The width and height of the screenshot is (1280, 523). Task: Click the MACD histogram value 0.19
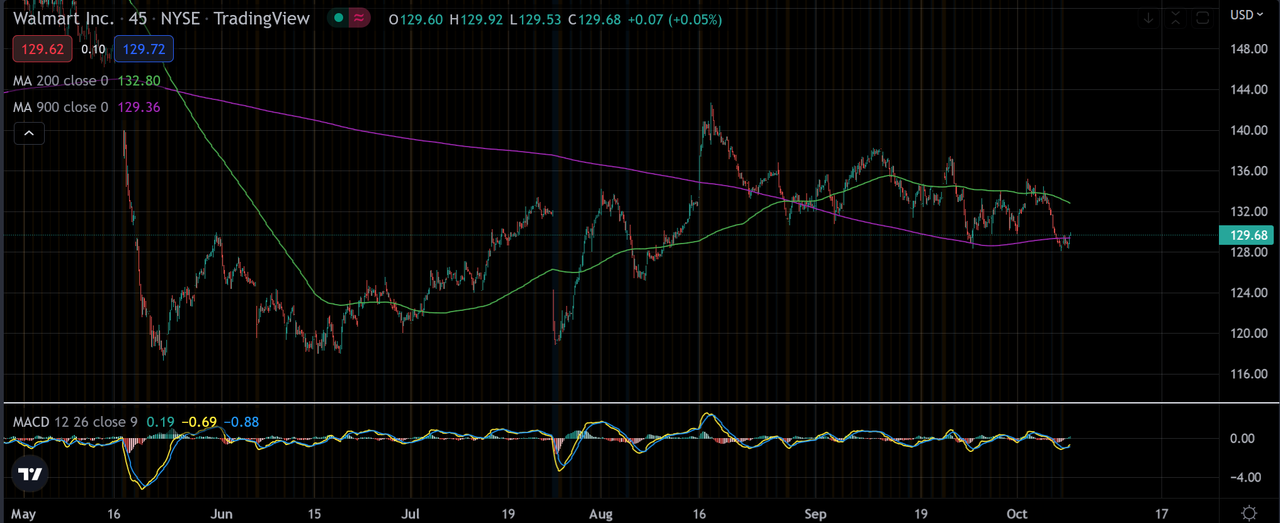pyautogui.click(x=160, y=422)
